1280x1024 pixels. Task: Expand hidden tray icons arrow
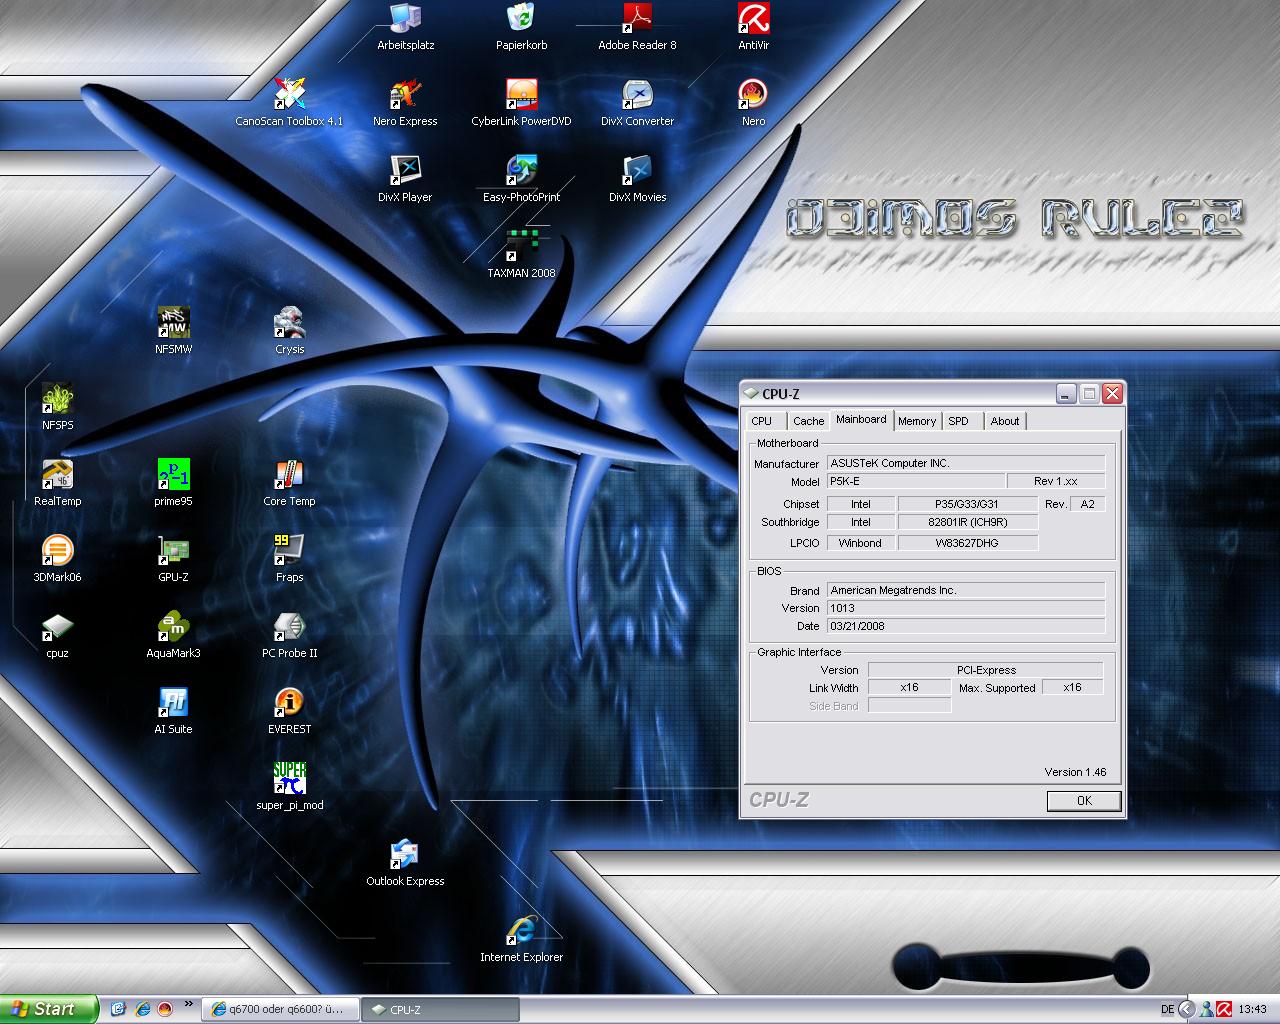pos(1187,1010)
